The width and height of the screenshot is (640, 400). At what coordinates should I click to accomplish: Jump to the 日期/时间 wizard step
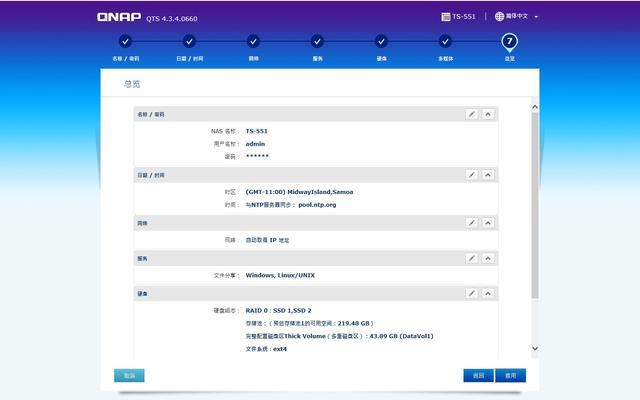[189, 42]
